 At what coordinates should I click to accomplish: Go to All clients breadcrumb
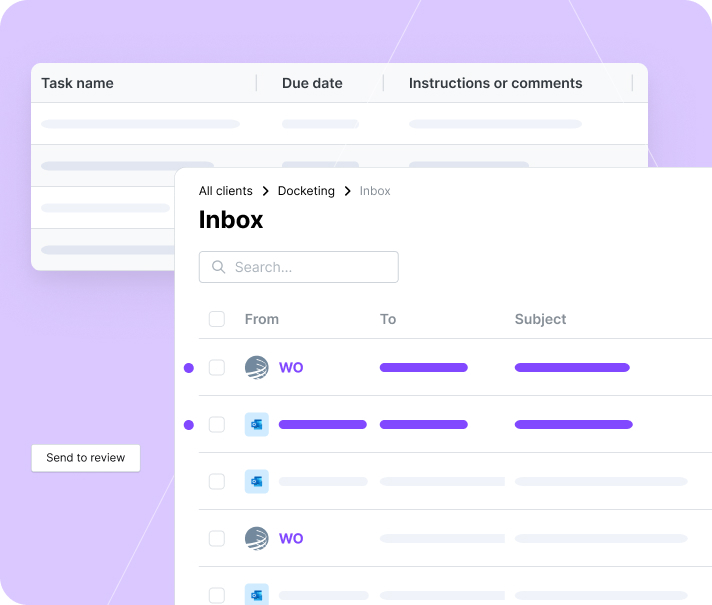click(x=226, y=191)
